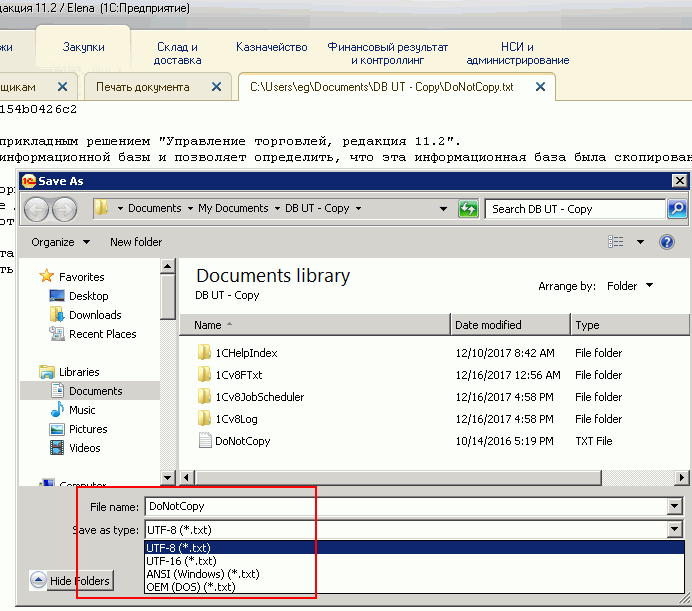Choose ANSI (Windows) (*.txt) option

pyautogui.click(x=414, y=573)
